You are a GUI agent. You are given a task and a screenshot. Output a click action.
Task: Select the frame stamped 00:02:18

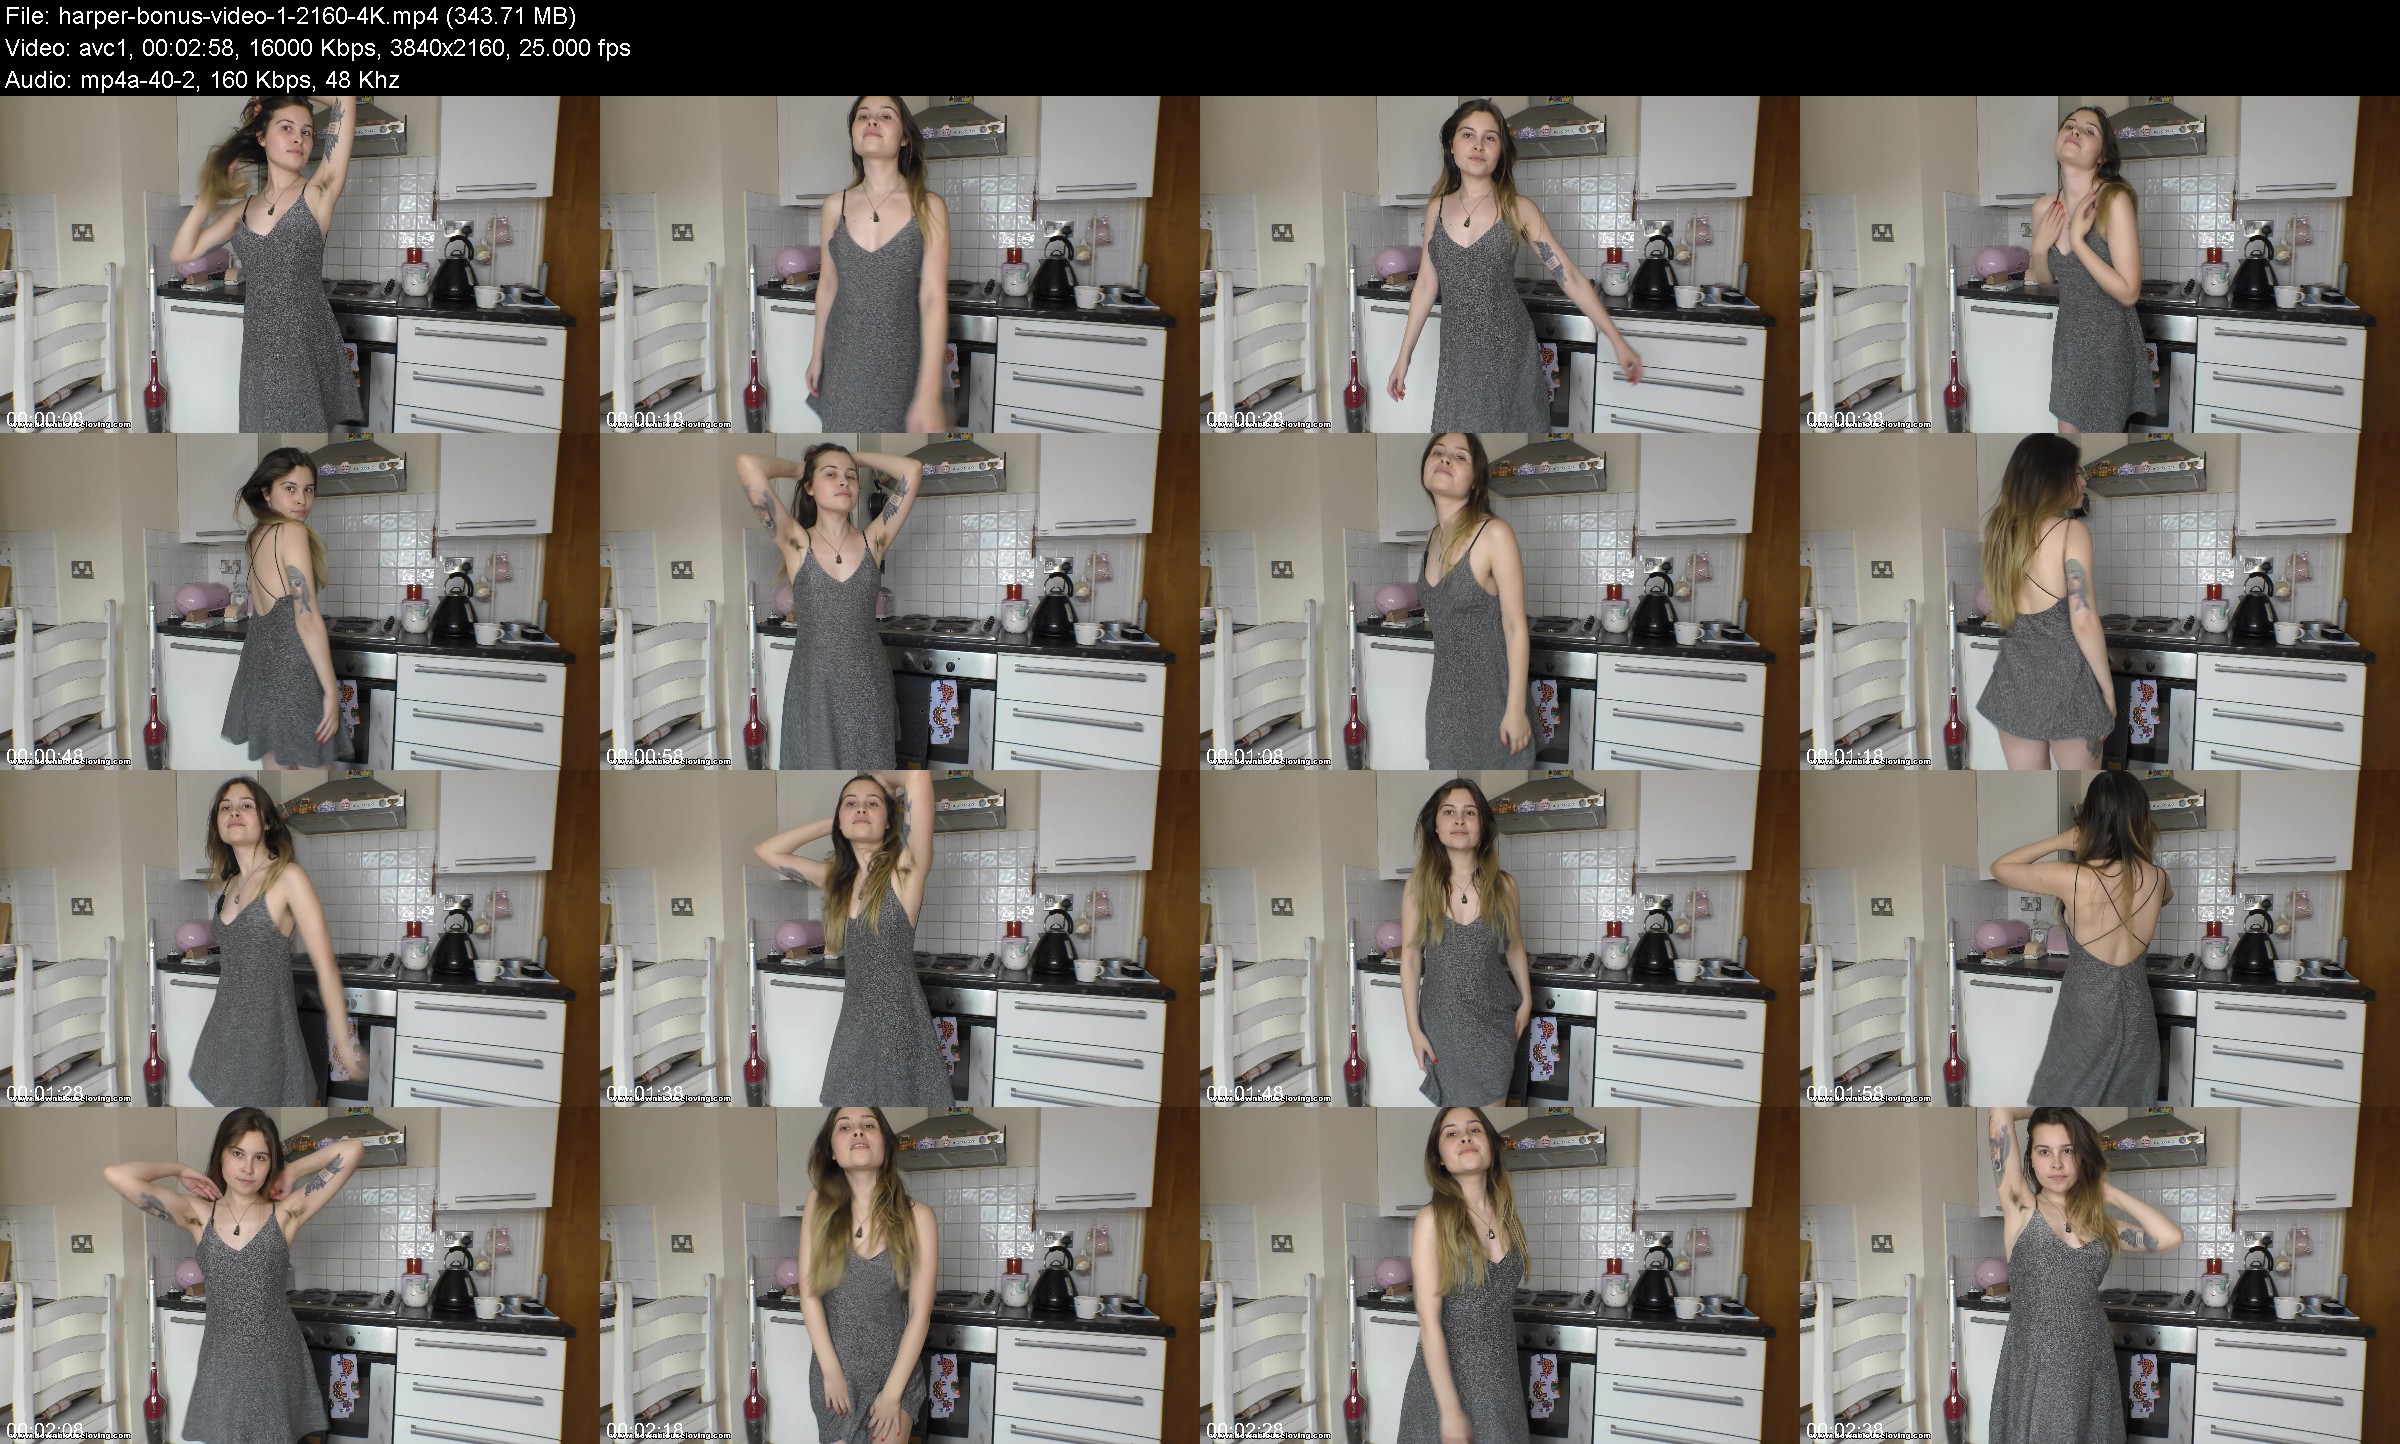(899, 1275)
